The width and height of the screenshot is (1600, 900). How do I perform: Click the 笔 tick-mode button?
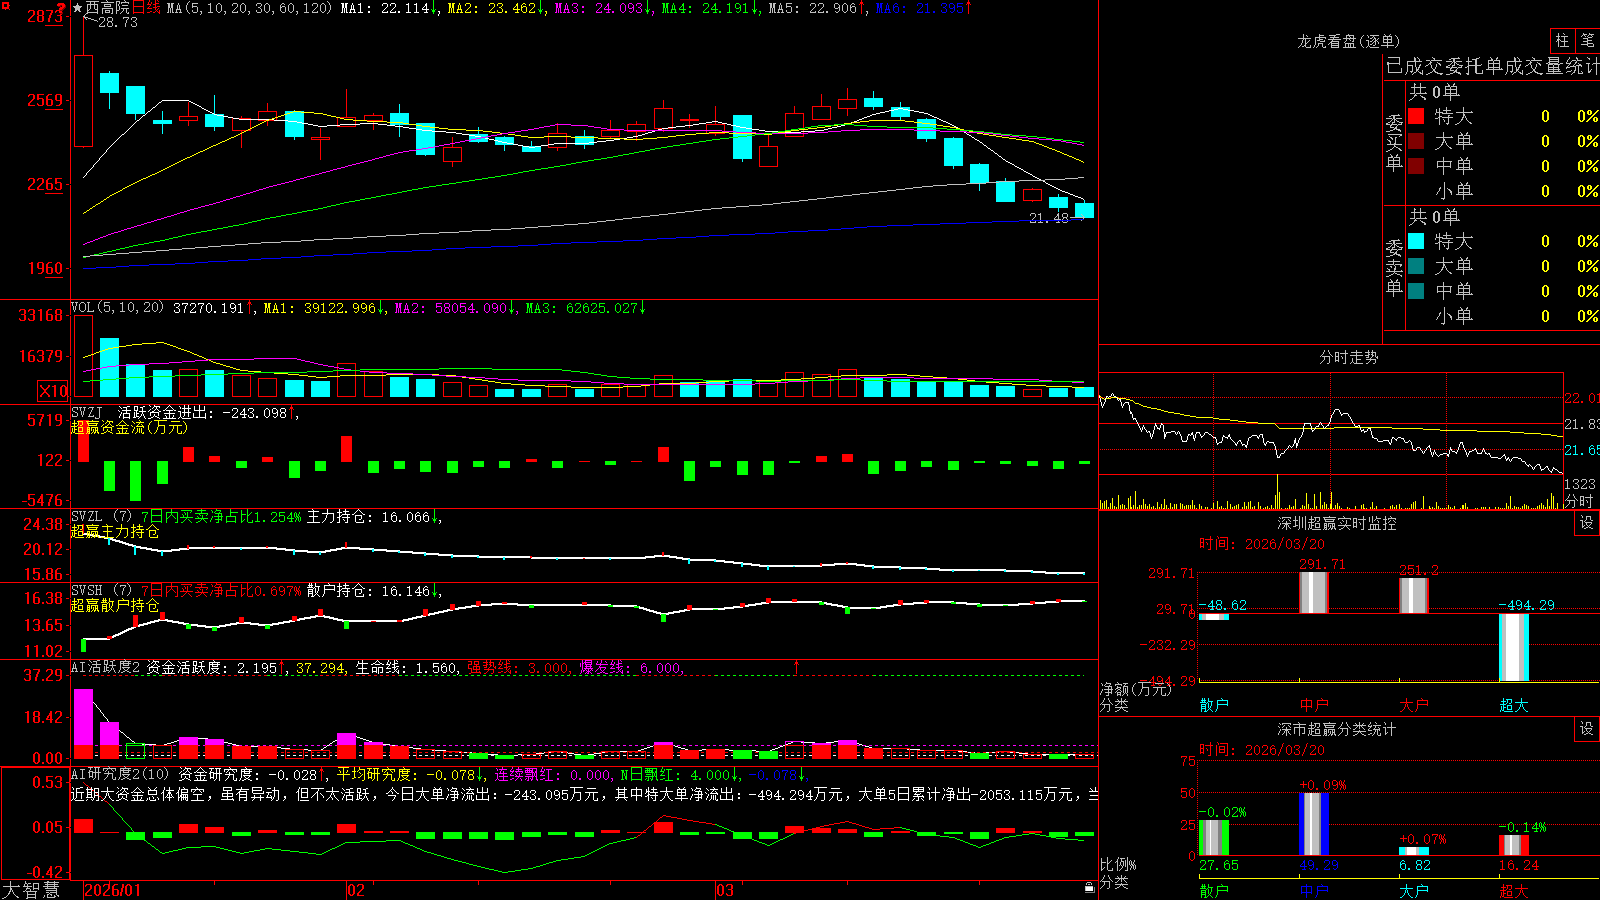(1587, 40)
